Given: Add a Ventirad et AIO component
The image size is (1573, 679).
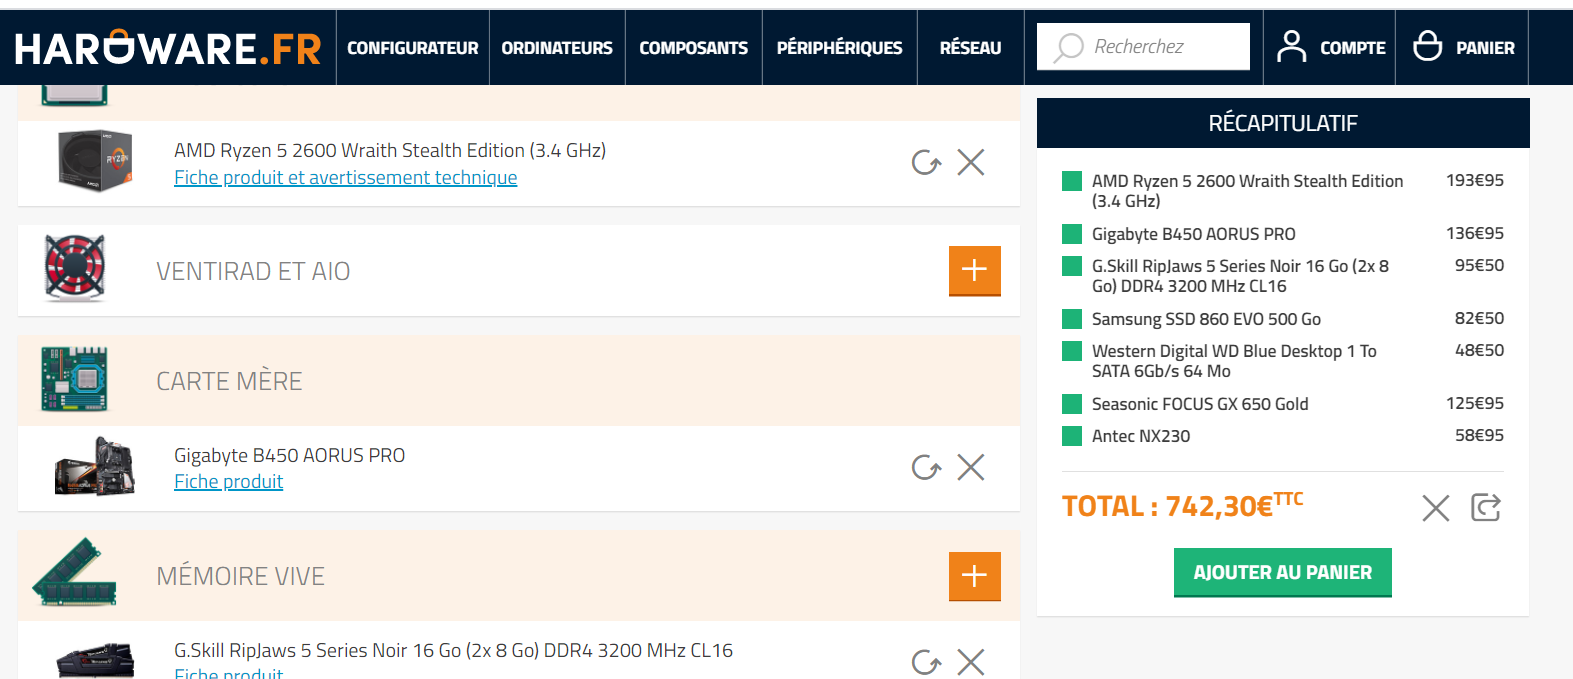Looking at the screenshot, I should click(974, 270).
